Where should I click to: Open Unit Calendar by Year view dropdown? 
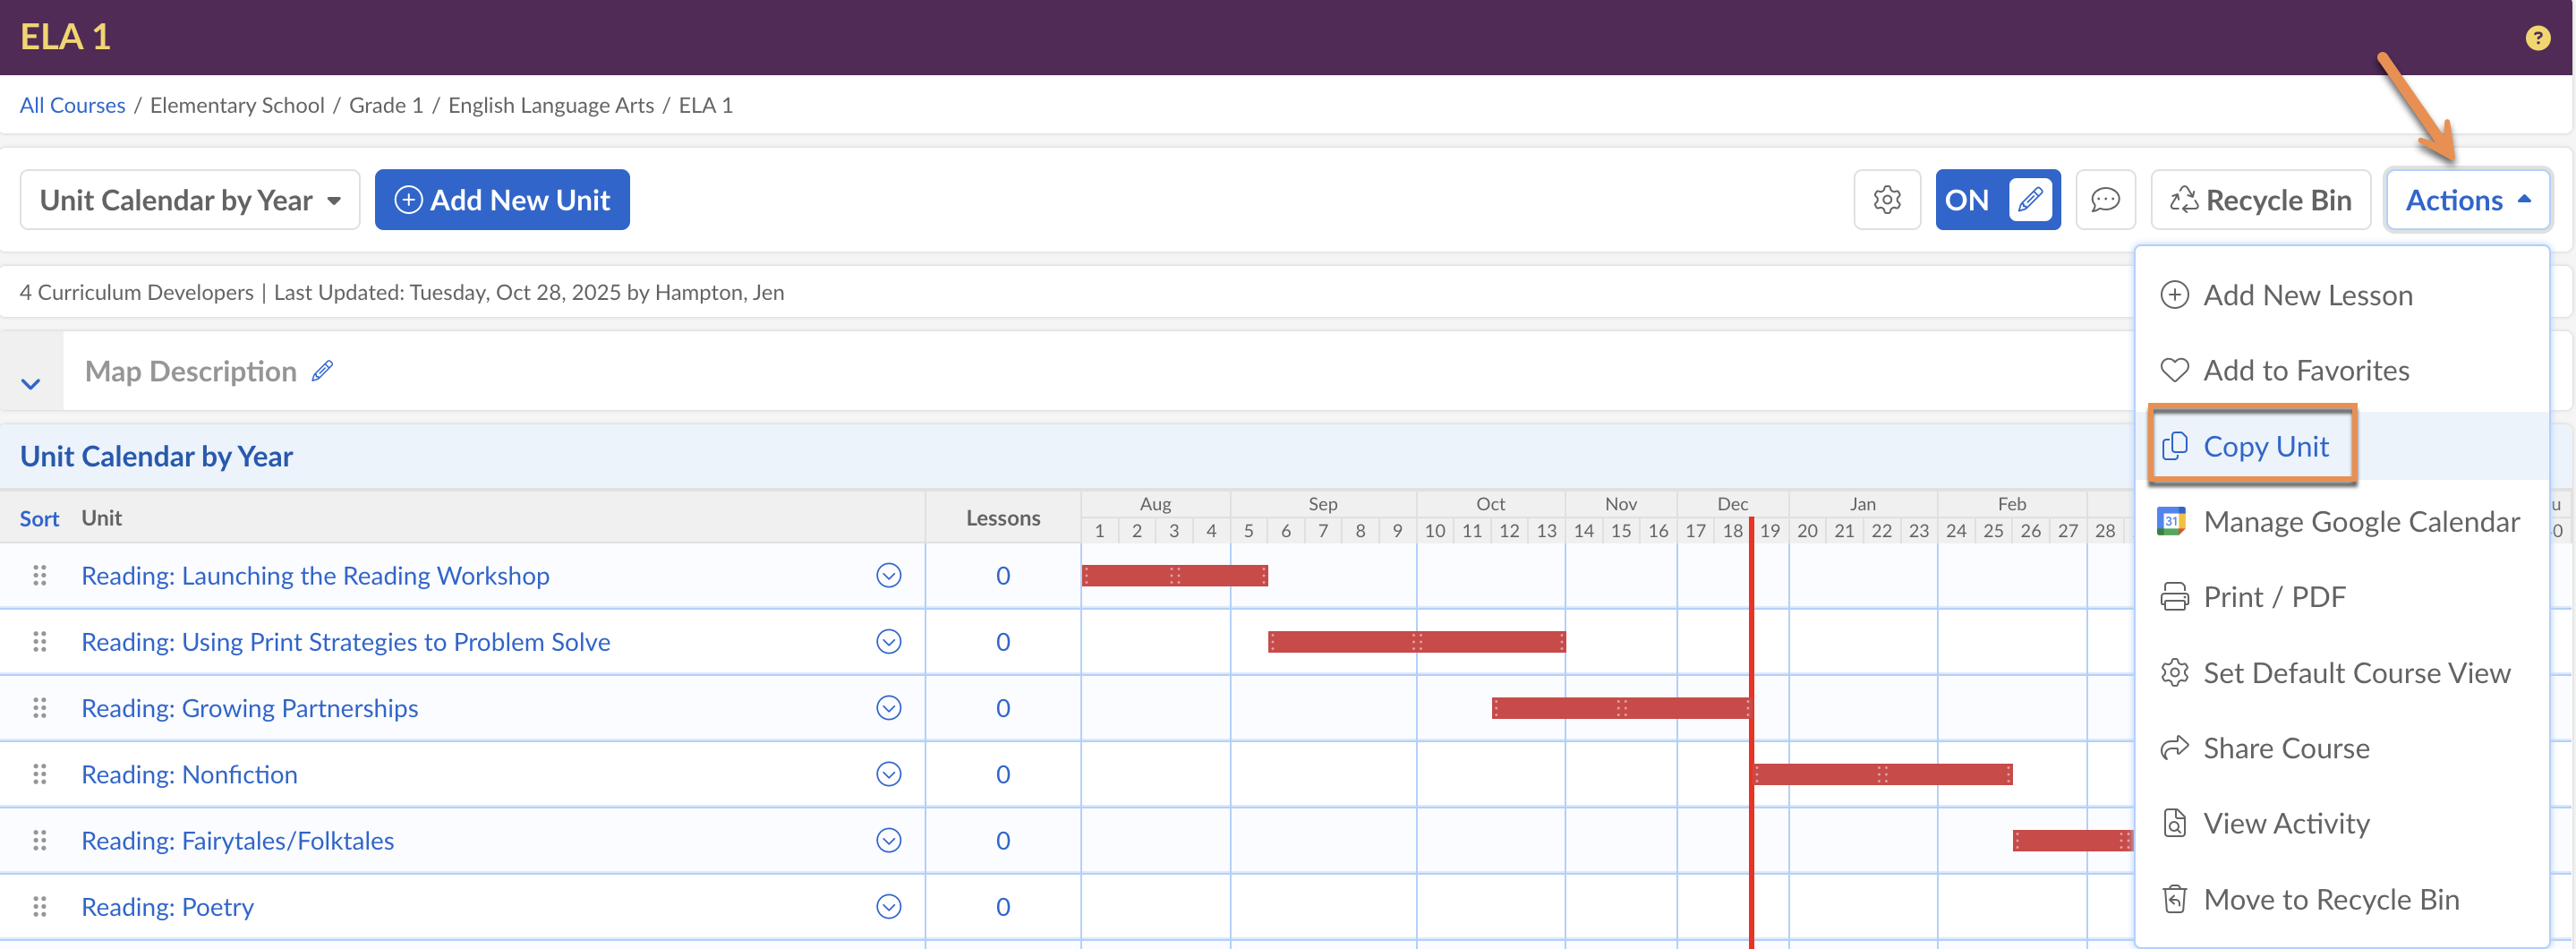[x=190, y=200]
